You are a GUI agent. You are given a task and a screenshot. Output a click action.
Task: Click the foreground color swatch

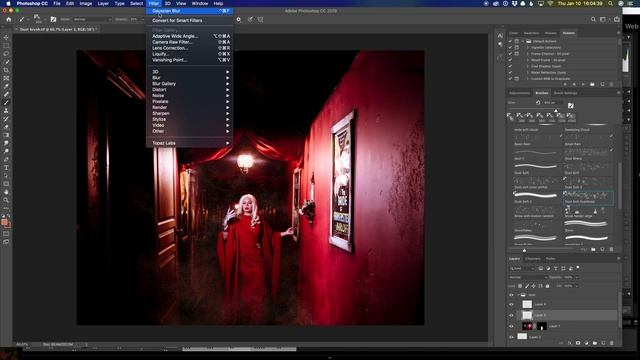pyautogui.click(x=4, y=222)
